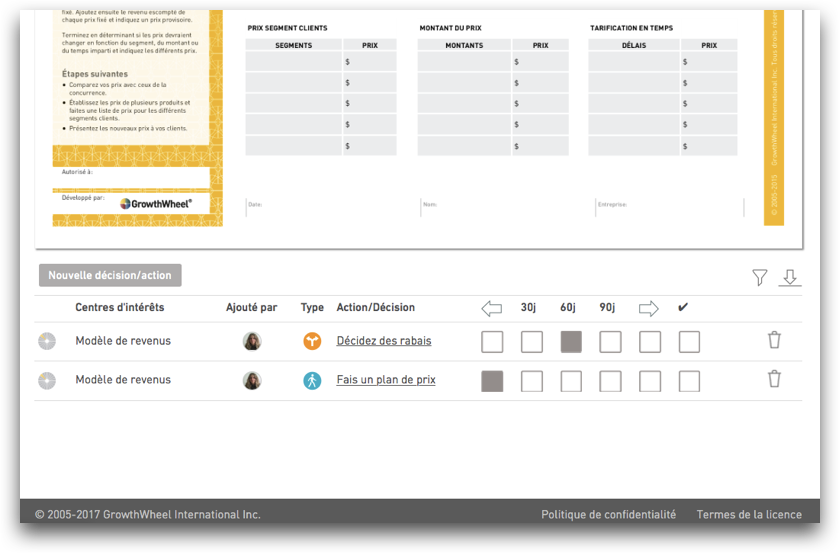Image resolution: width=840 pixels, height=553 pixels.
Task: Toggle filled past-due box for Fais un plan de prix
Action: [492, 382]
